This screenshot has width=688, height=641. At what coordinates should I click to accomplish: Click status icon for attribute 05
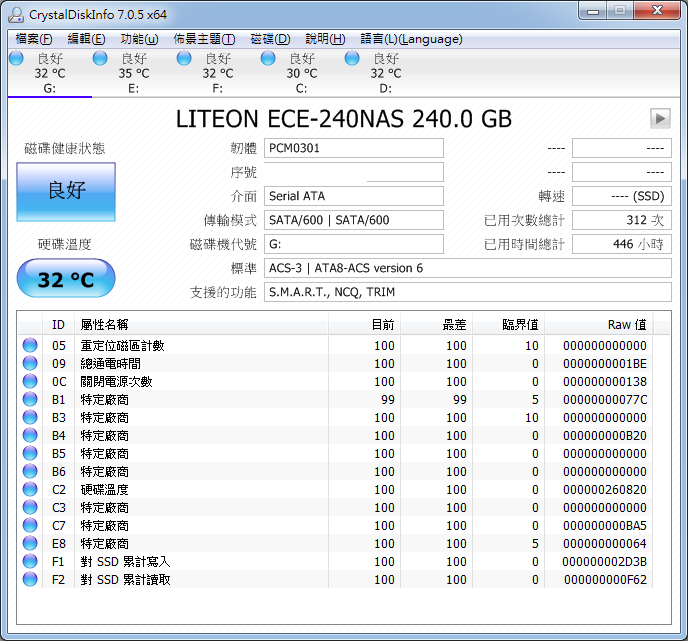tap(30, 345)
